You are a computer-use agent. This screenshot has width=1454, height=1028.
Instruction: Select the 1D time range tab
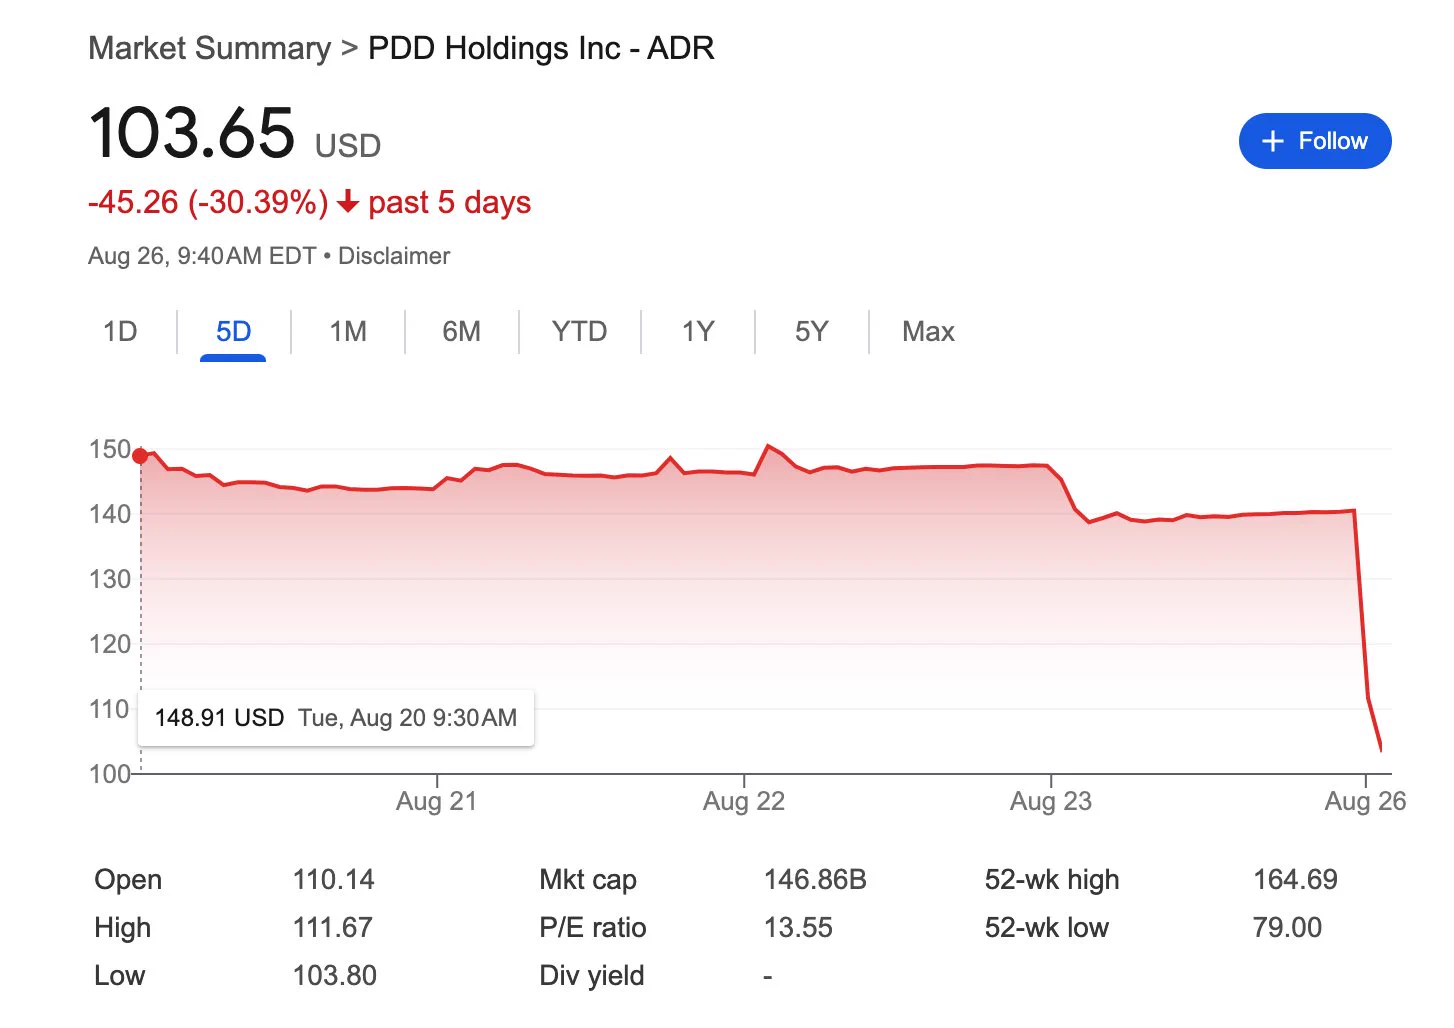[120, 331]
